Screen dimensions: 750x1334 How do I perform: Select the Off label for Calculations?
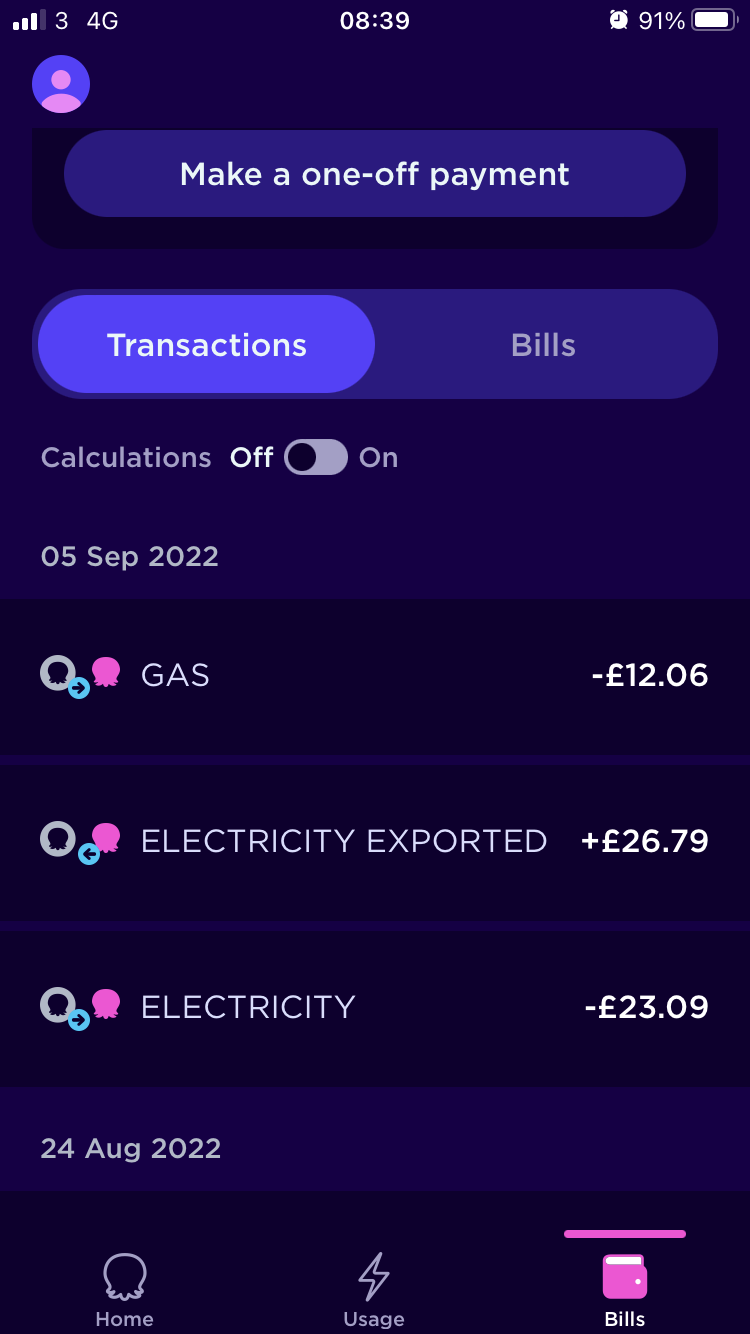tap(251, 458)
